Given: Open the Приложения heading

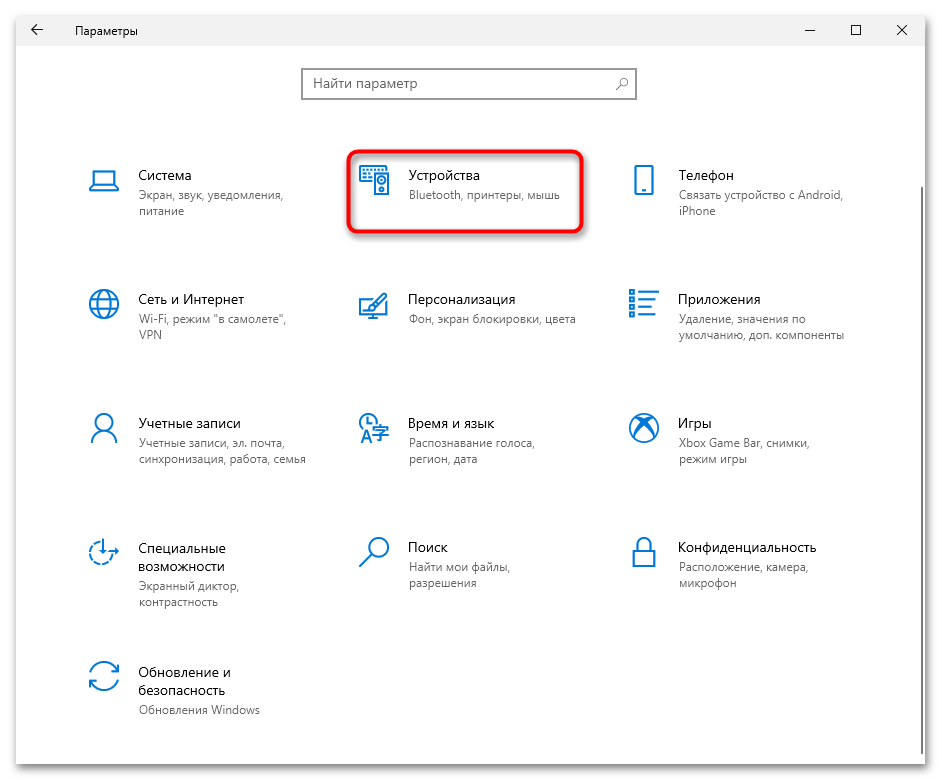Looking at the screenshot, I should coord(719,299).
